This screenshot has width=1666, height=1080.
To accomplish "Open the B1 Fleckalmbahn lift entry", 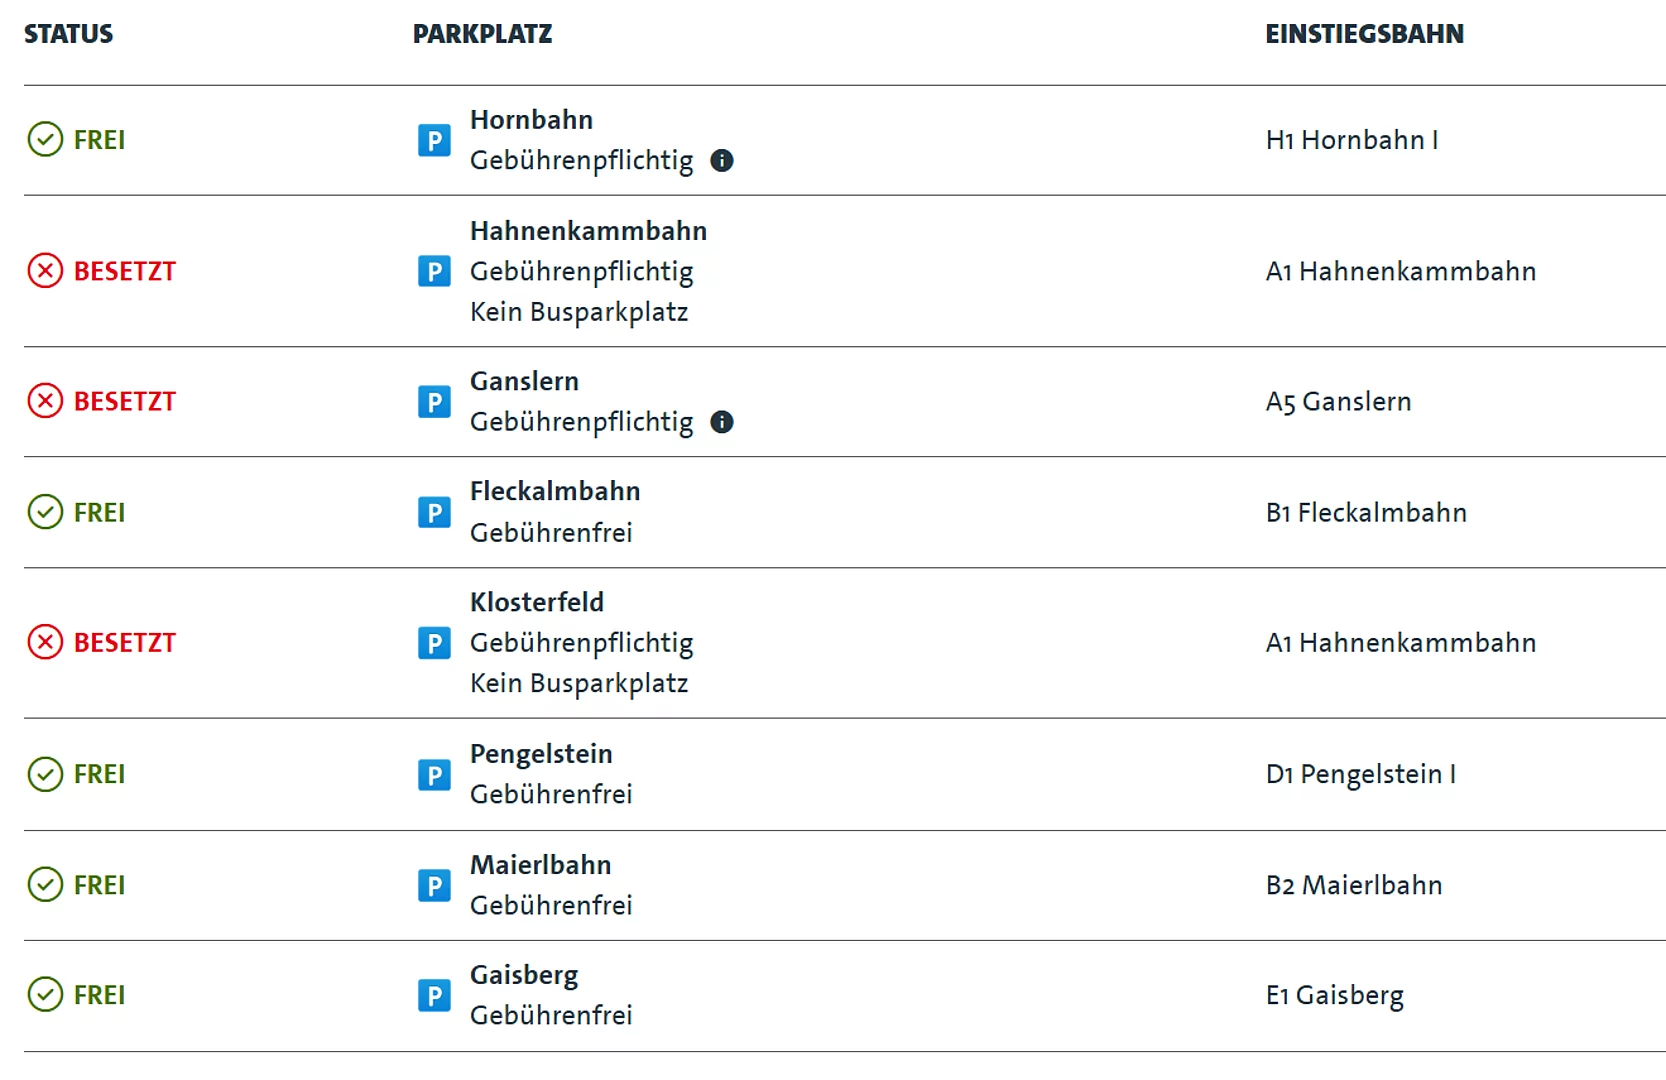I will (1366, 513).
